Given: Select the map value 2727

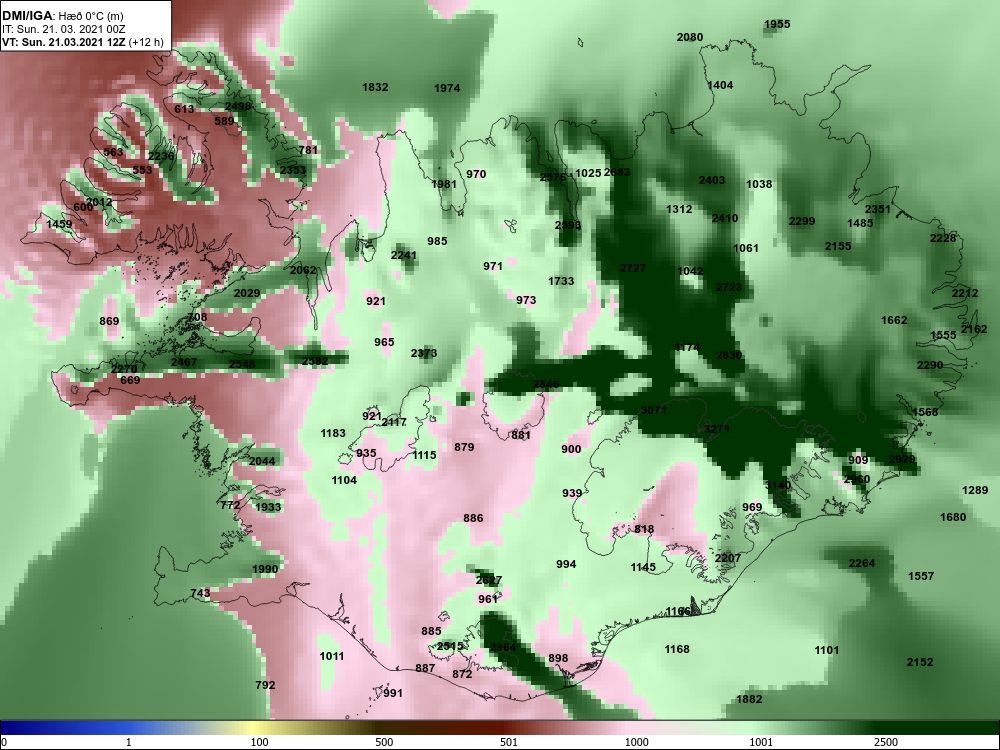Looking at the screenshot, I should pos(633,268).
